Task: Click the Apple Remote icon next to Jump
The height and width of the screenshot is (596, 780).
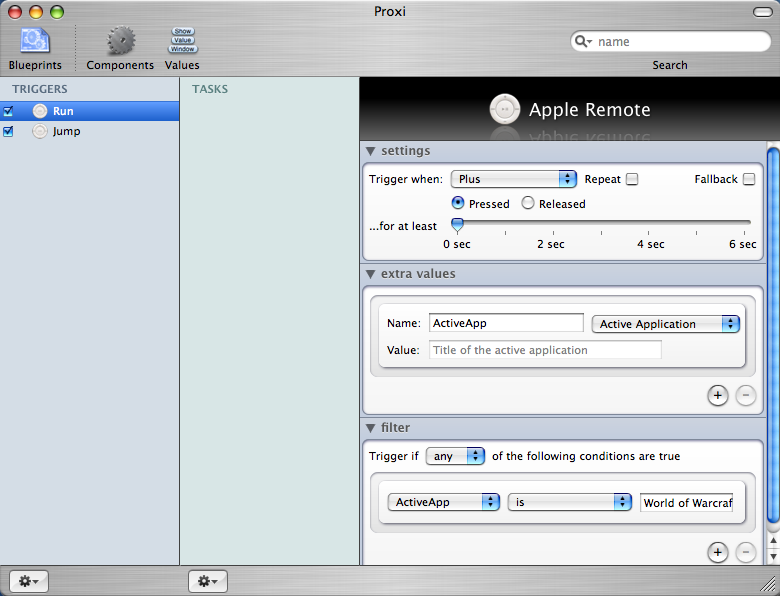Action: (40, 131)
